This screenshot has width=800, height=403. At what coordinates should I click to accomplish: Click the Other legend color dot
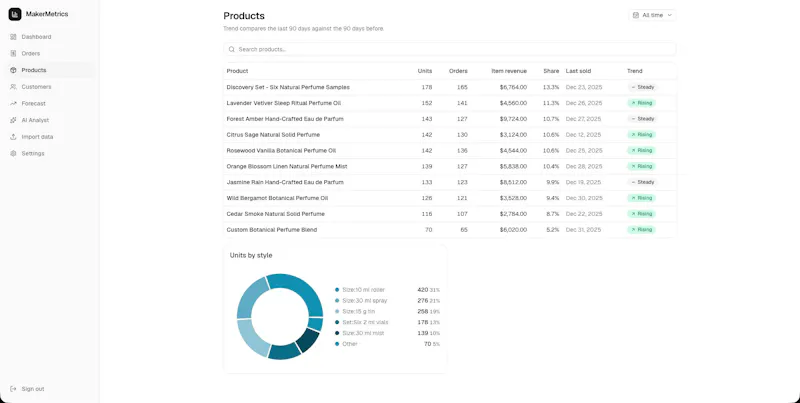tap(337, 344)
